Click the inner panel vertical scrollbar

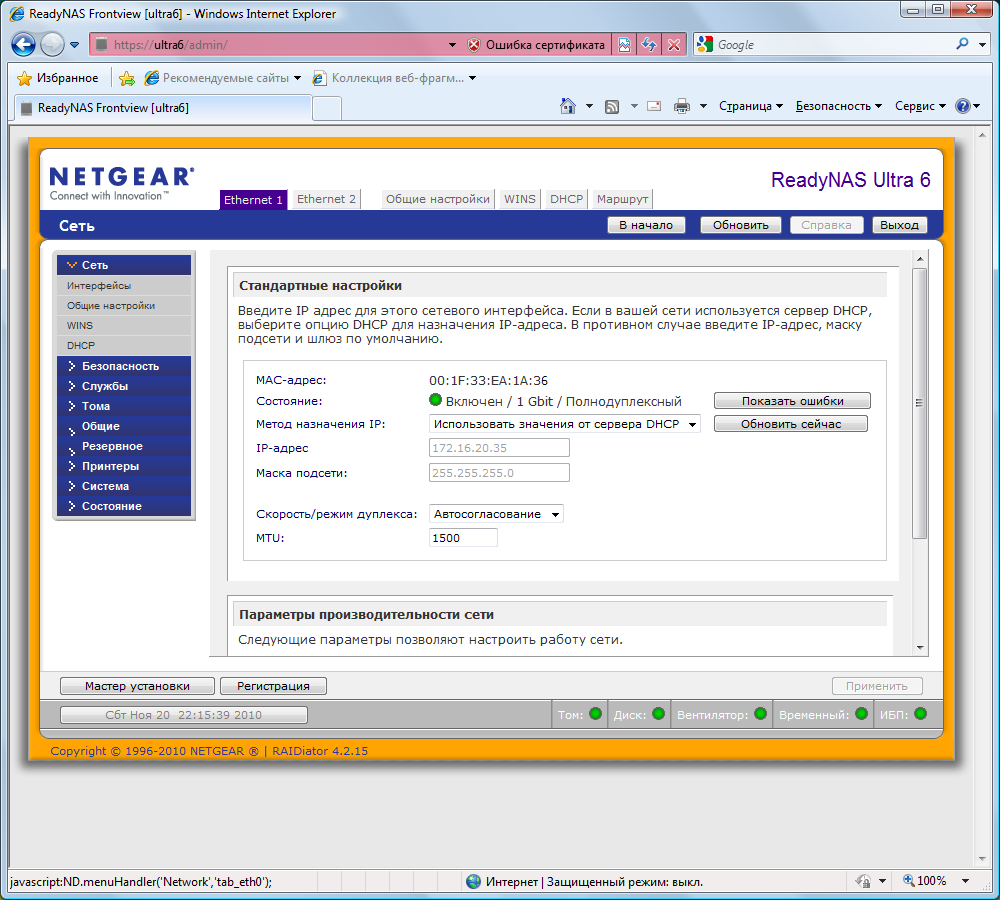[919, 403]
